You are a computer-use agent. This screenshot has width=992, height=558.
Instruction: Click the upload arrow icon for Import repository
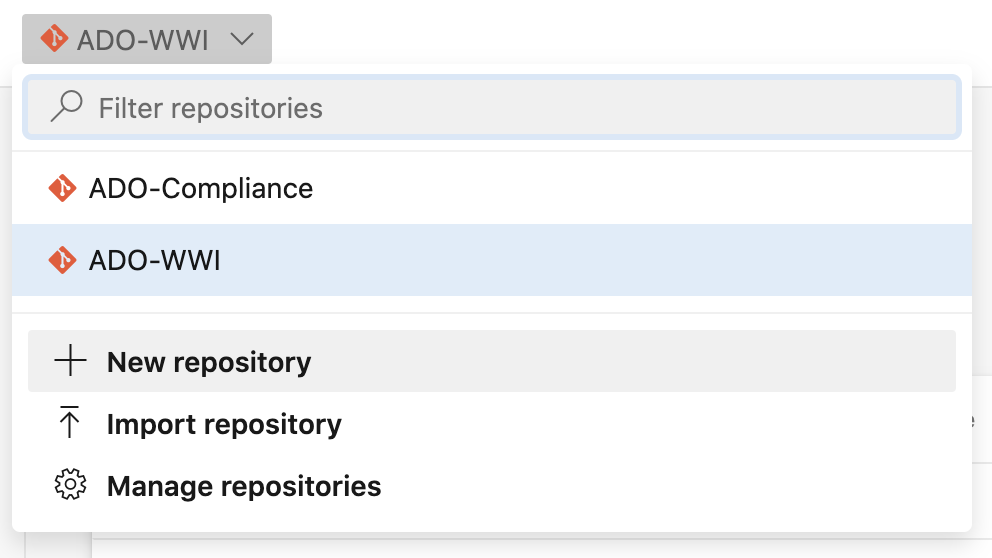pos(70,424)
